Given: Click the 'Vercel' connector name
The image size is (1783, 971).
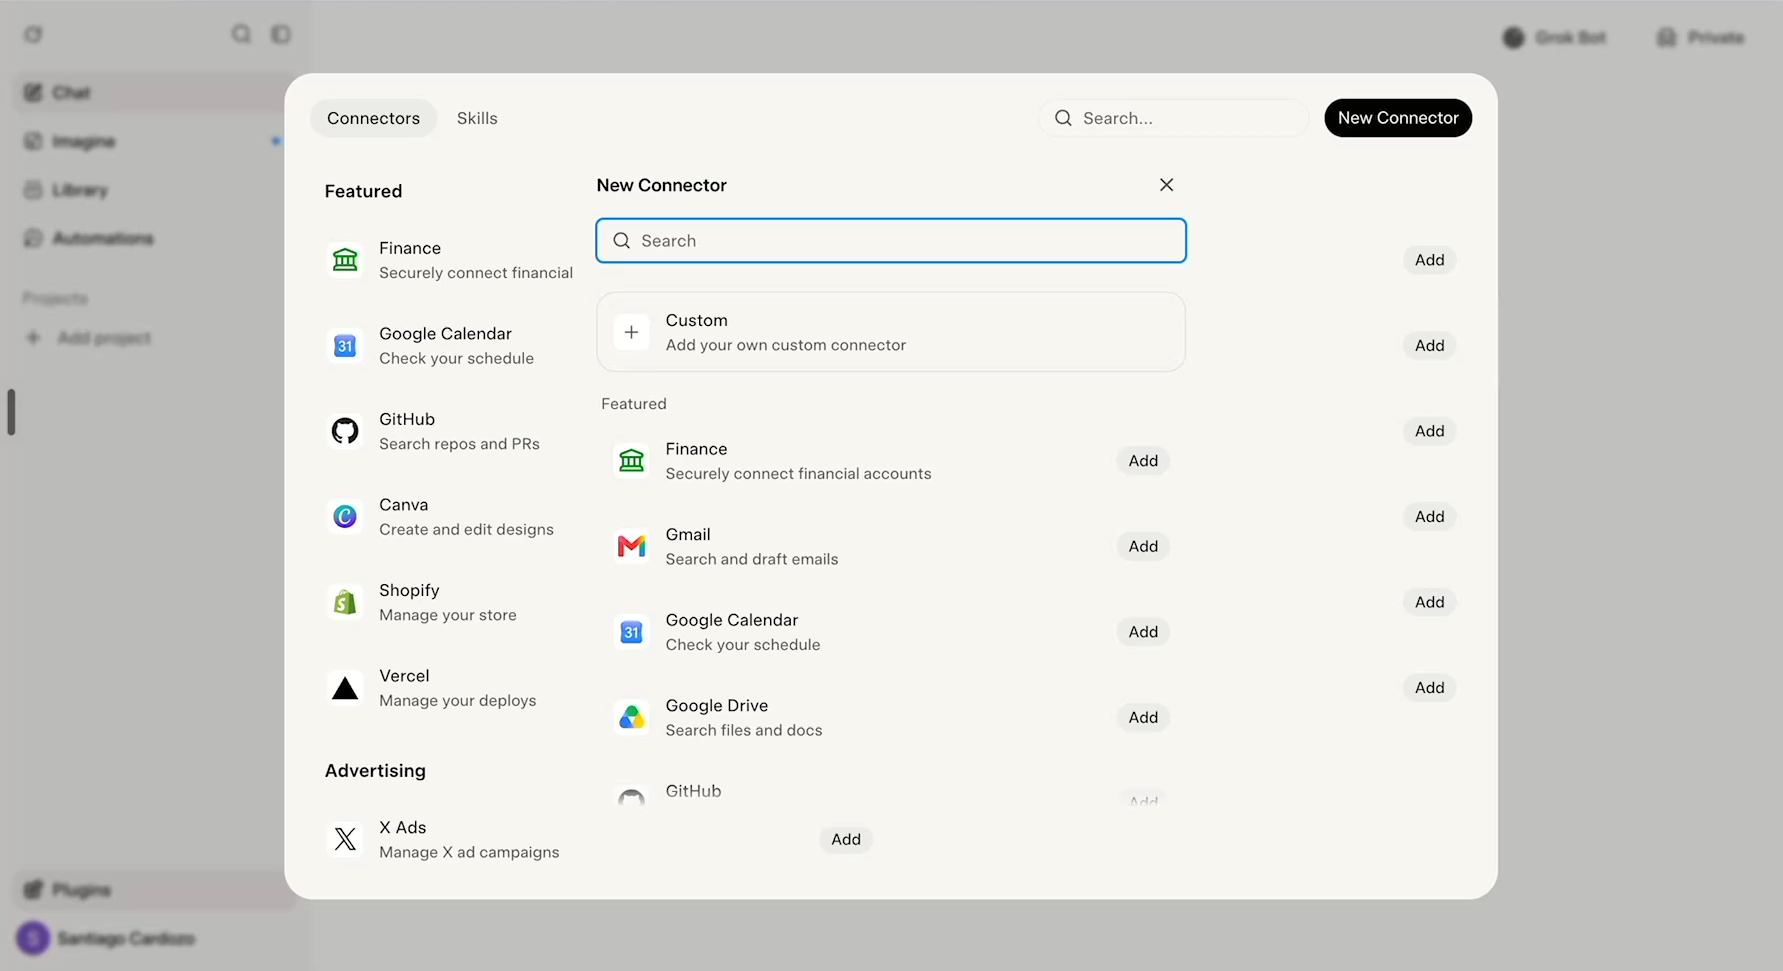Looking at the screenshot, I should [x=404, y=676].
